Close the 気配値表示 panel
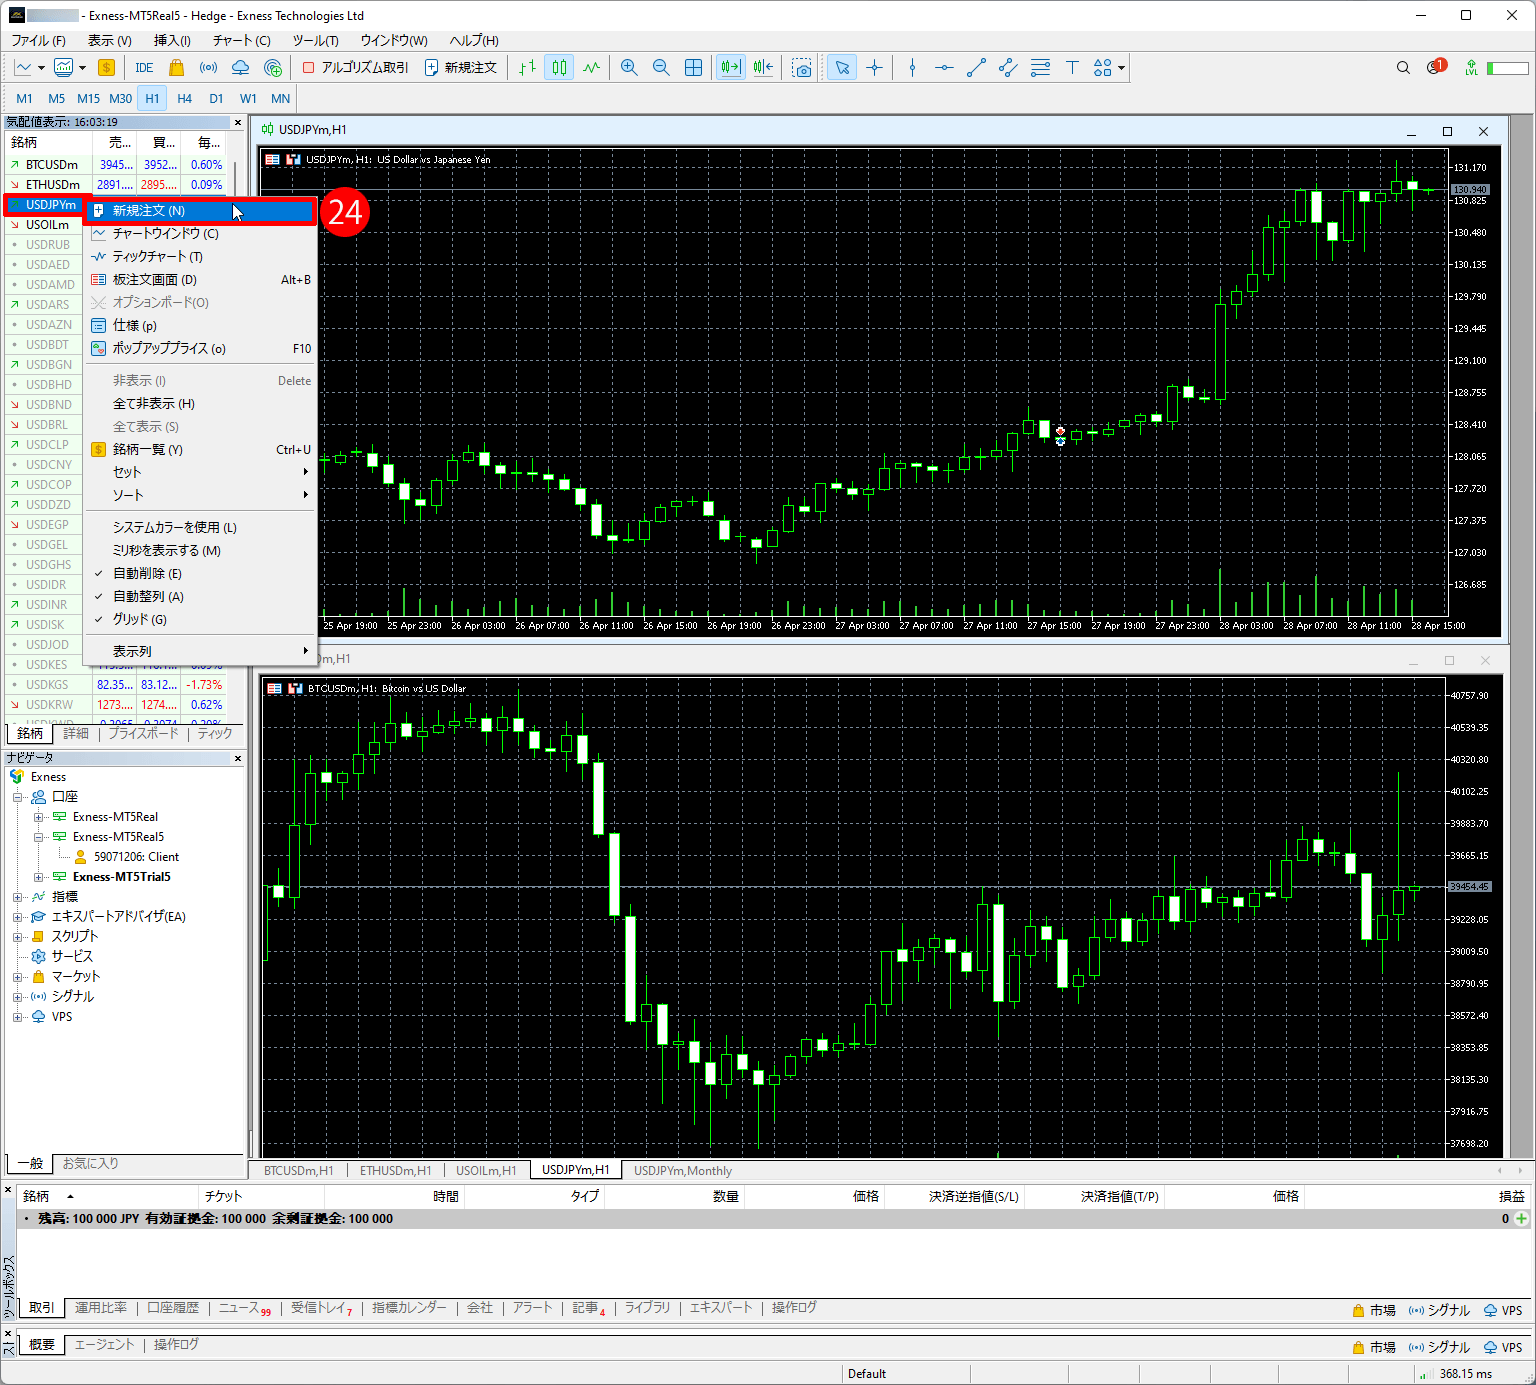1536x1385 pixels. (238, 122)
